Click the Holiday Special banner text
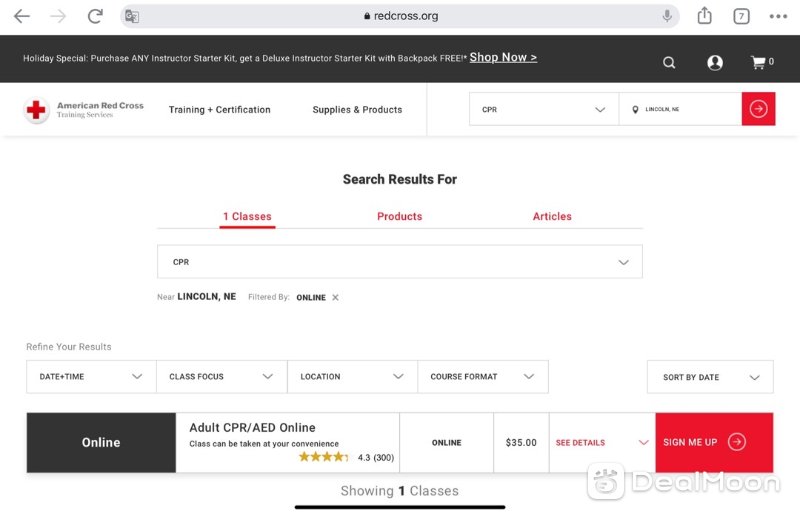800x514 pixels. tap(245, 58)
